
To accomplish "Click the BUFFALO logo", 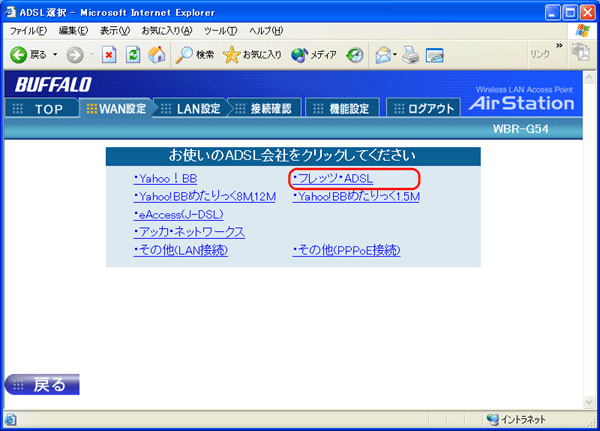I will (x=53, y=85).
